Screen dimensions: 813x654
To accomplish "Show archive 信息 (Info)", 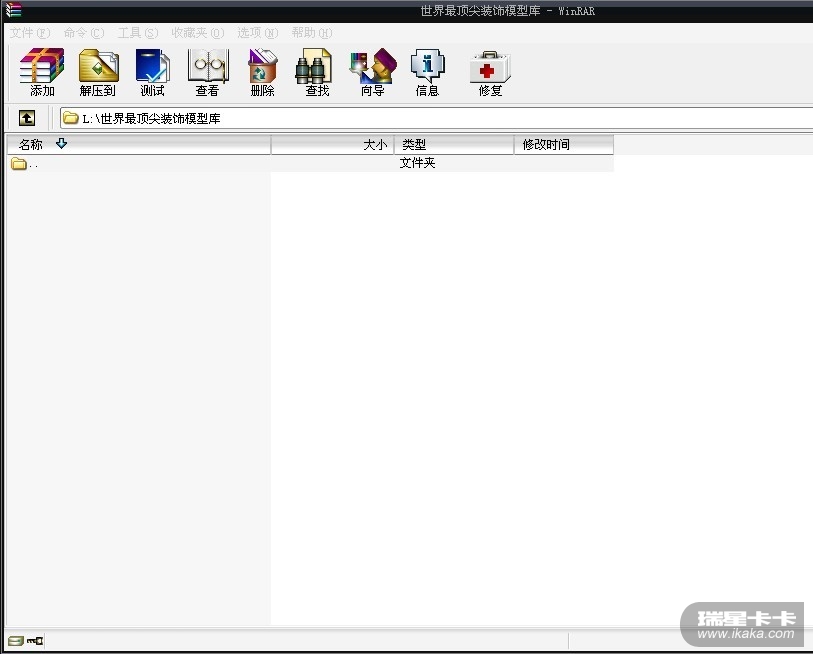I will [x=427, y=72].
